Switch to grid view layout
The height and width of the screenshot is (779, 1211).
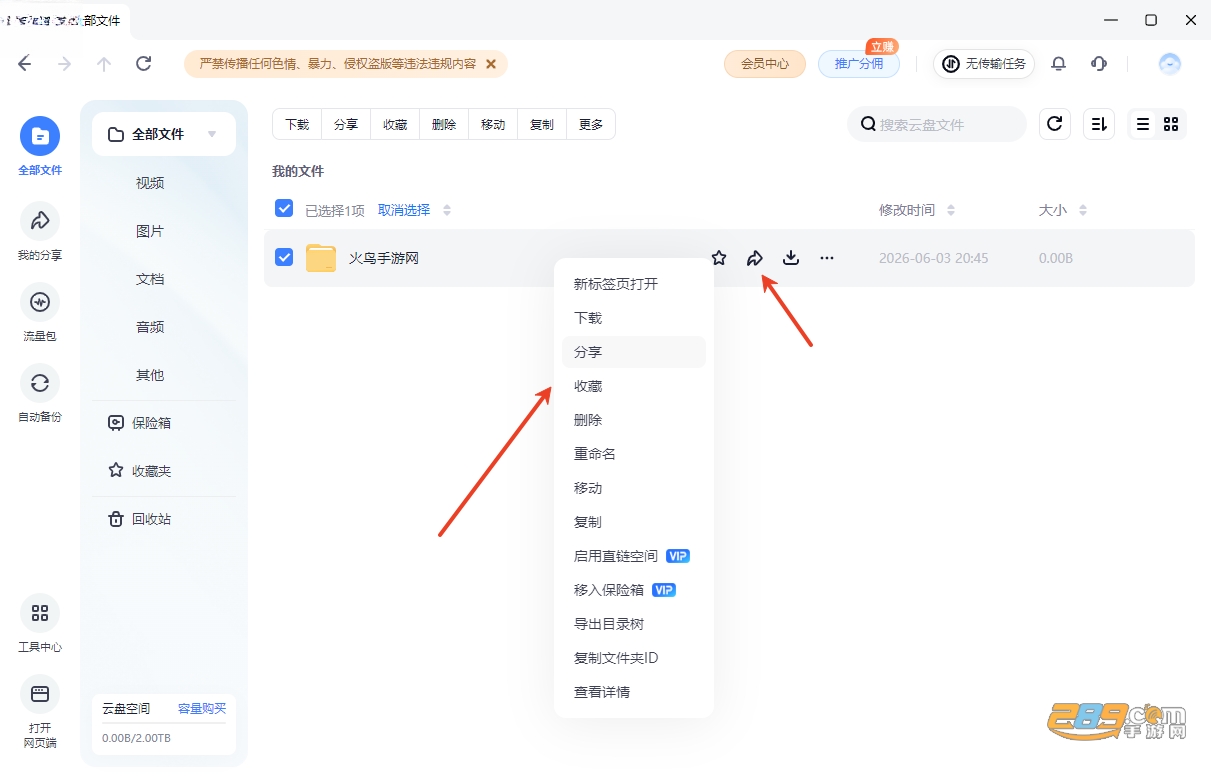[1171, 124]
